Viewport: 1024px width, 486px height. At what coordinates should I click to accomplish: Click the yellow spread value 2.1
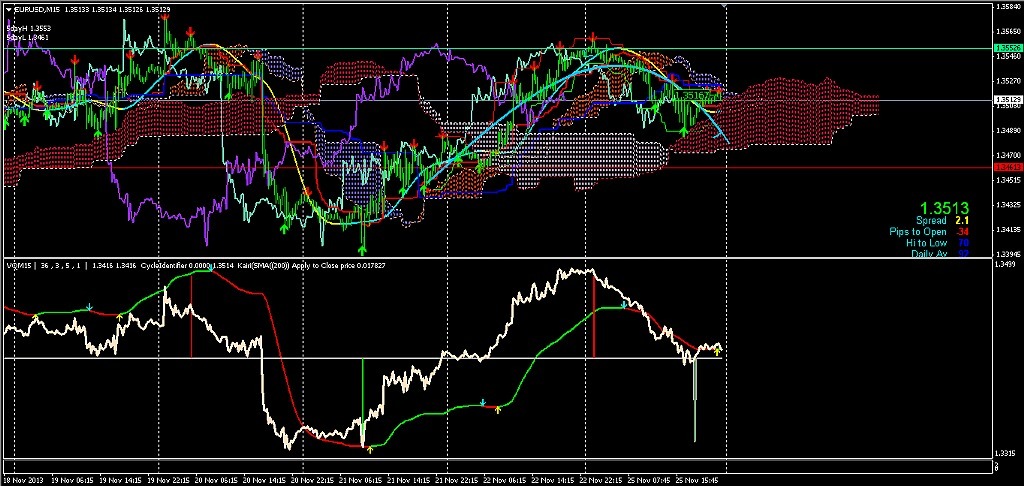(x=961, y=221)
